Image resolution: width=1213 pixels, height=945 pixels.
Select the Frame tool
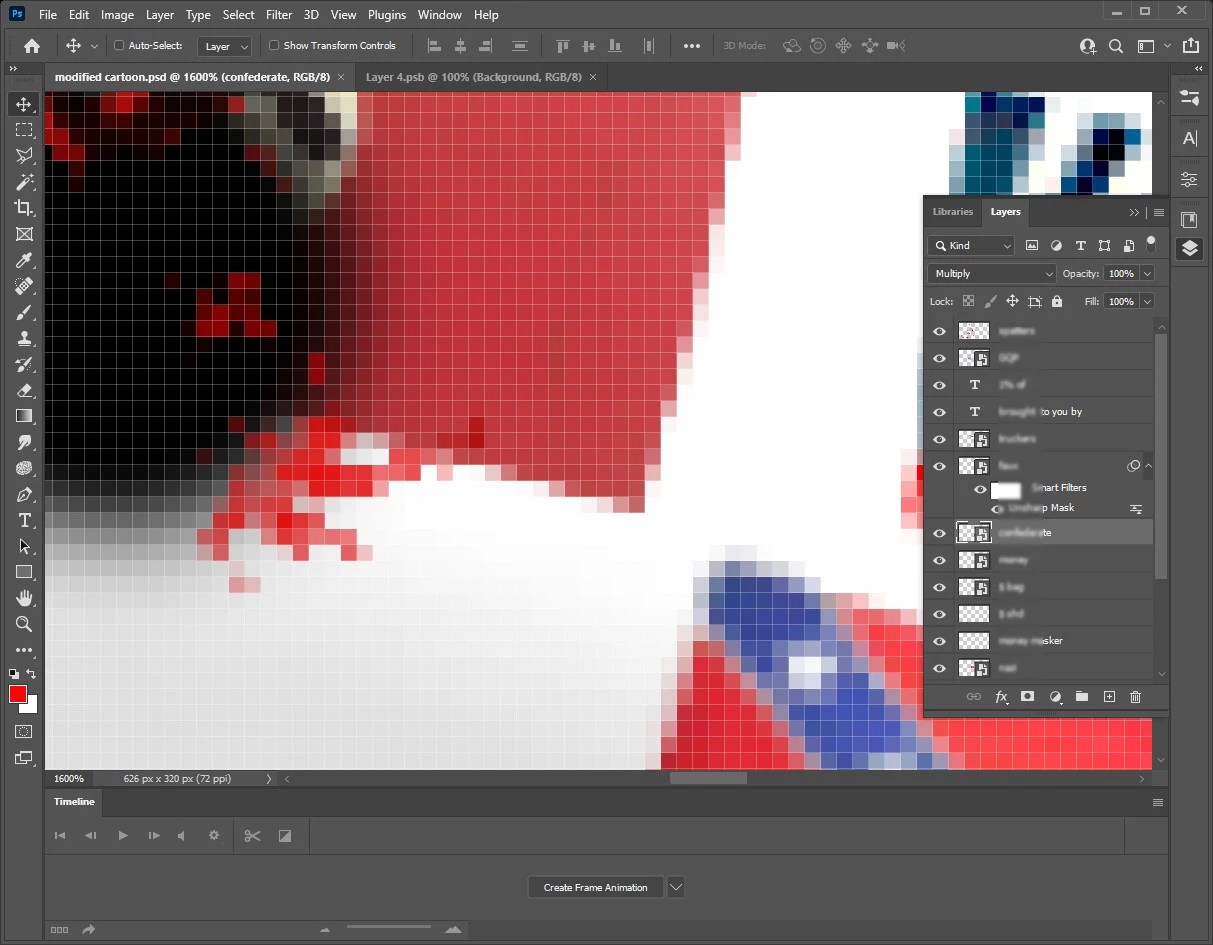[24, 234]
